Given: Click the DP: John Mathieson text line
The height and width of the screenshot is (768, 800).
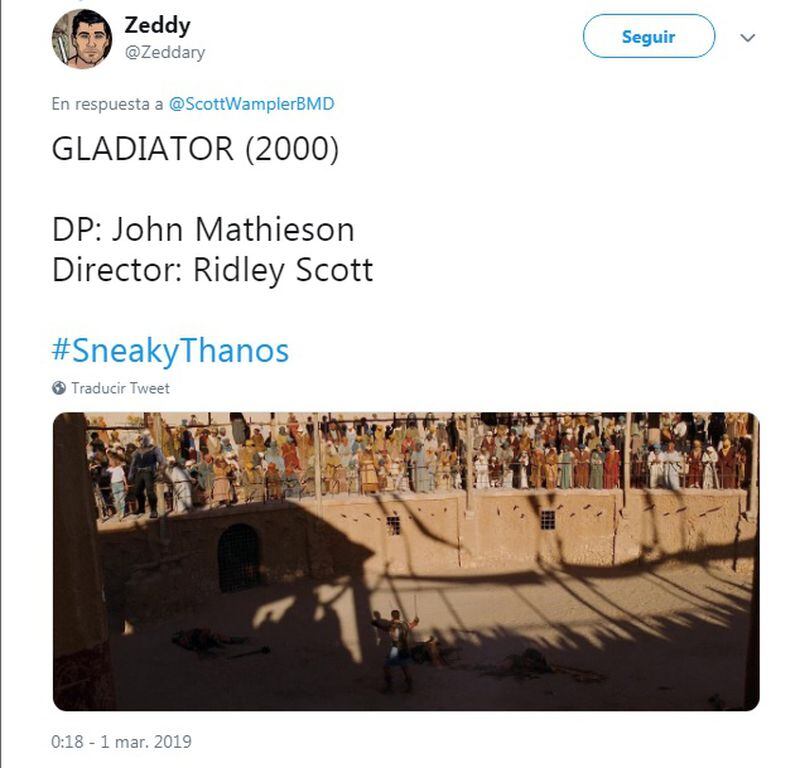Looking at the screenshot, I should 203,229.
